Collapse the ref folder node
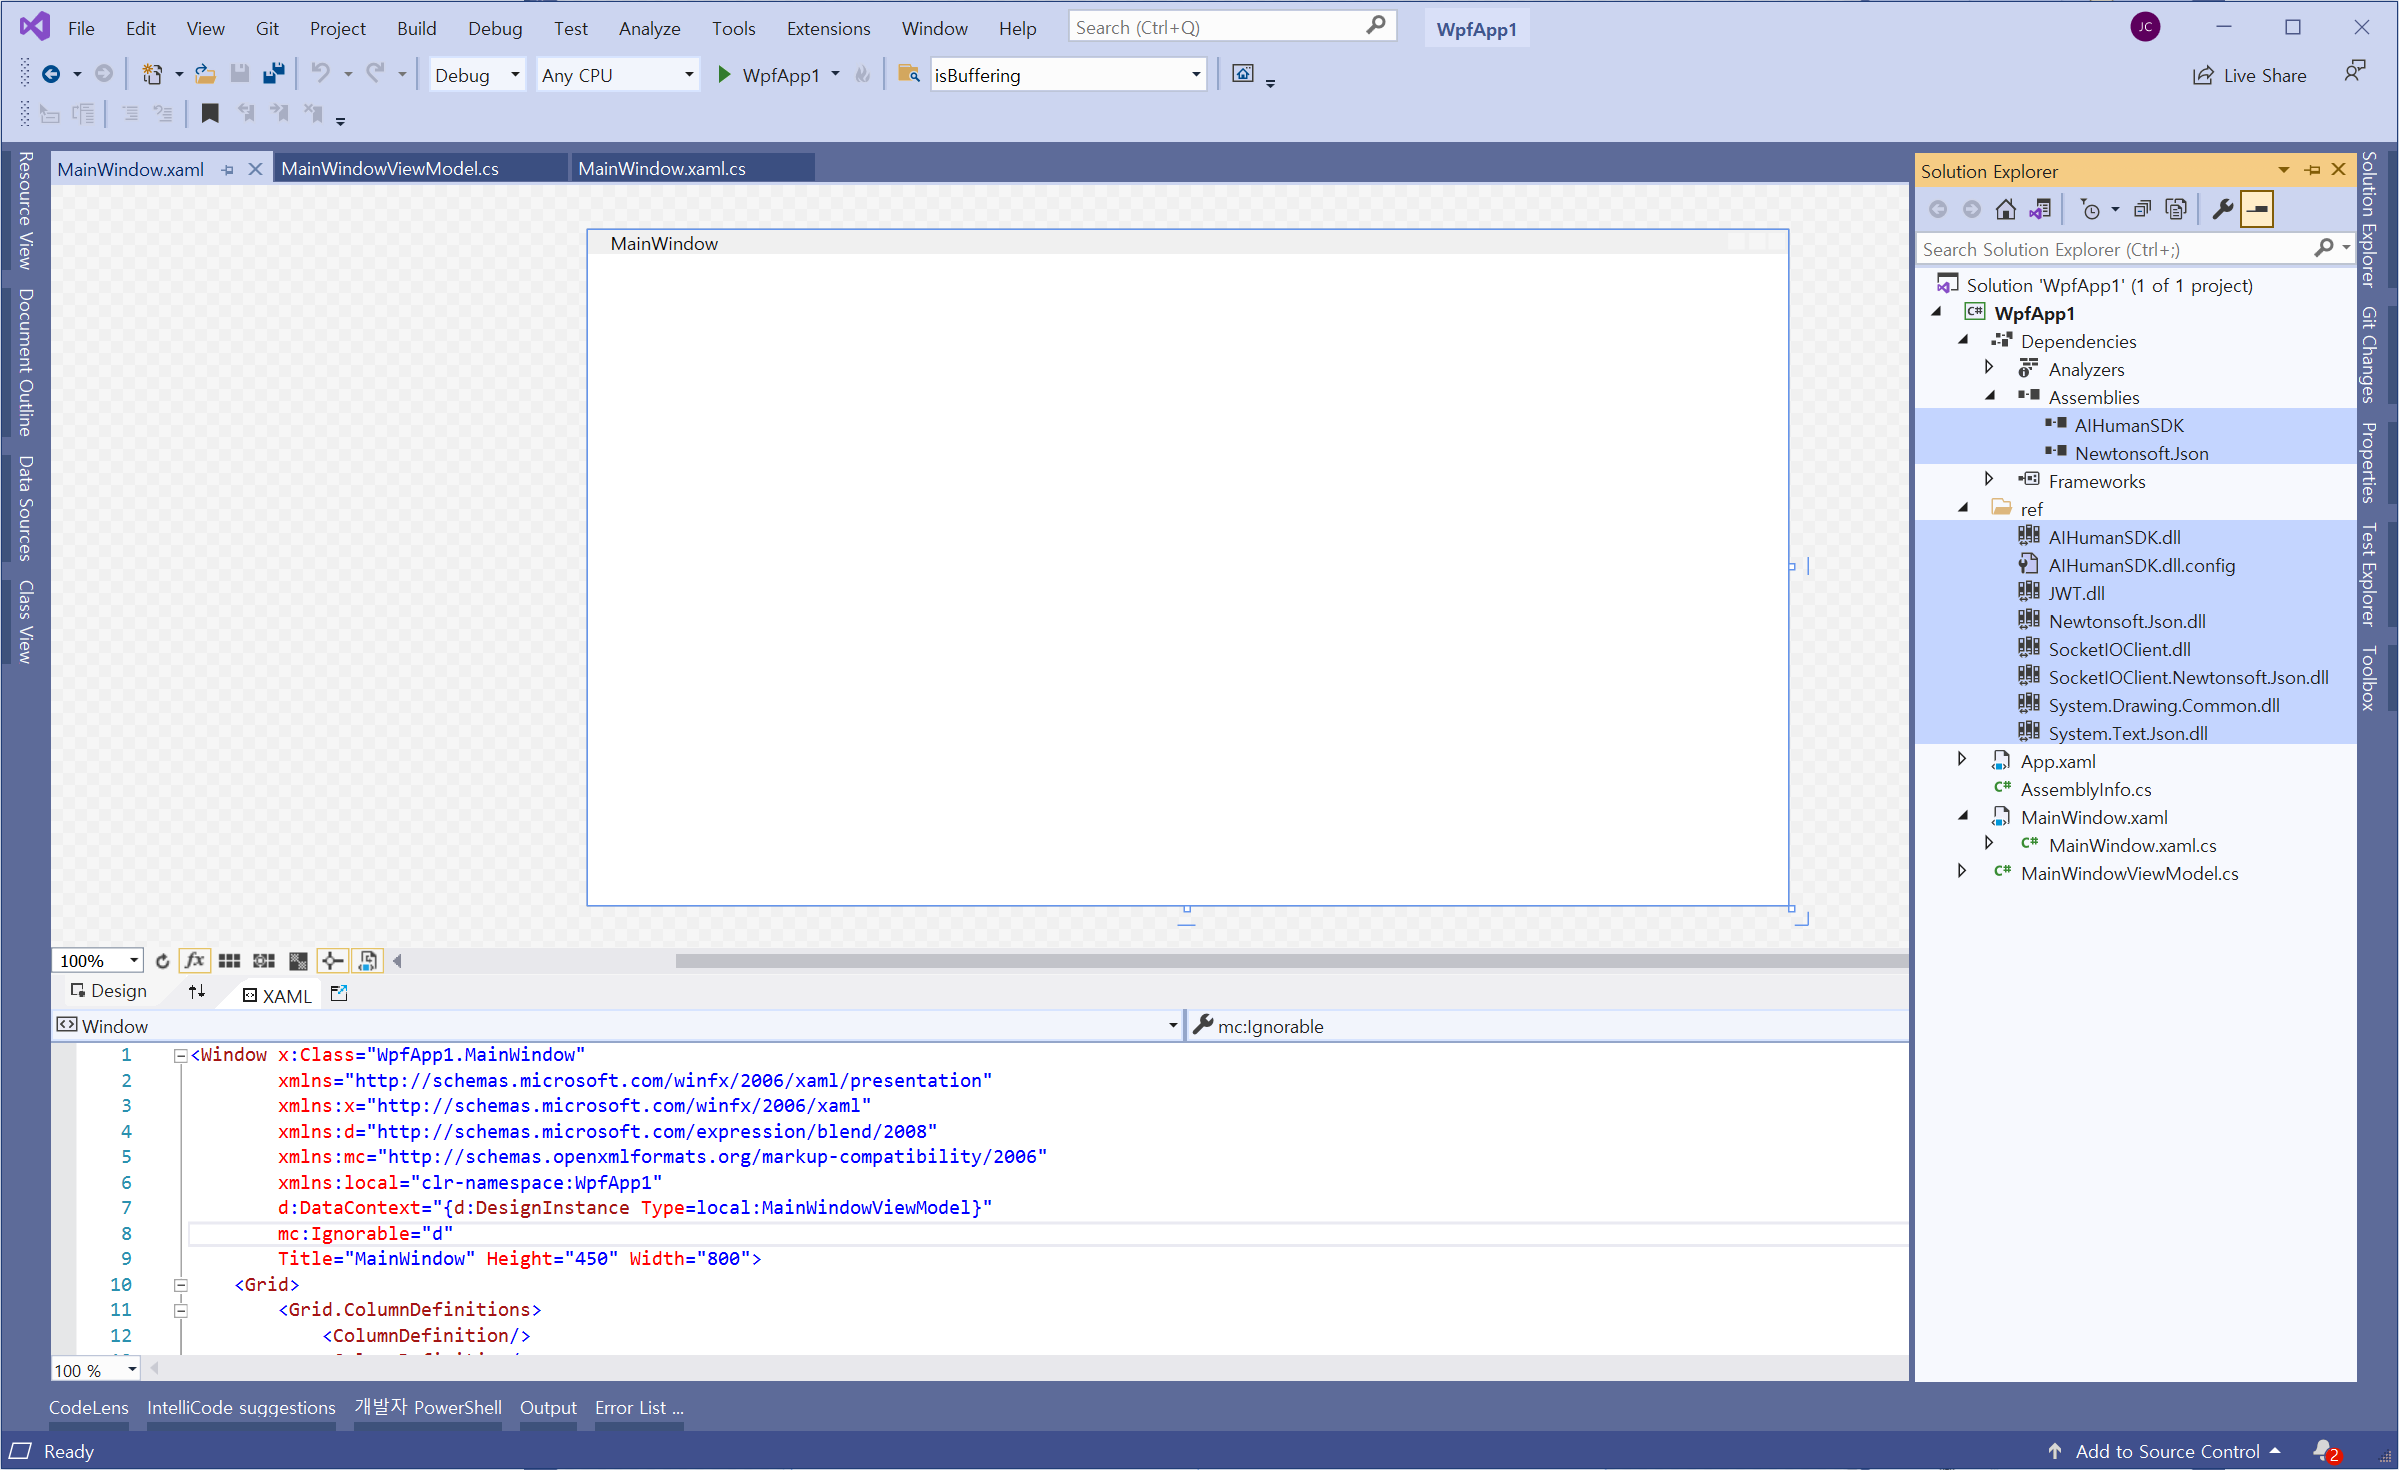This screenshot has height=1470, width=2399. (1963, 509)
